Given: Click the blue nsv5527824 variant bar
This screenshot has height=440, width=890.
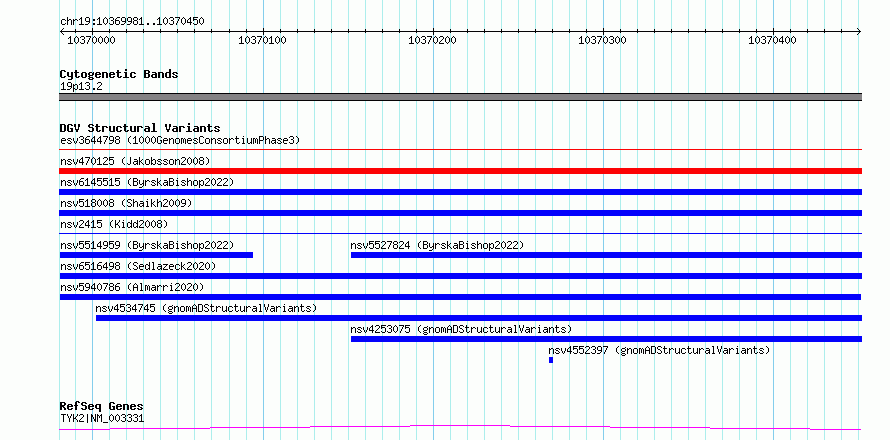Looking at the screenshot, I should (606, 255).
